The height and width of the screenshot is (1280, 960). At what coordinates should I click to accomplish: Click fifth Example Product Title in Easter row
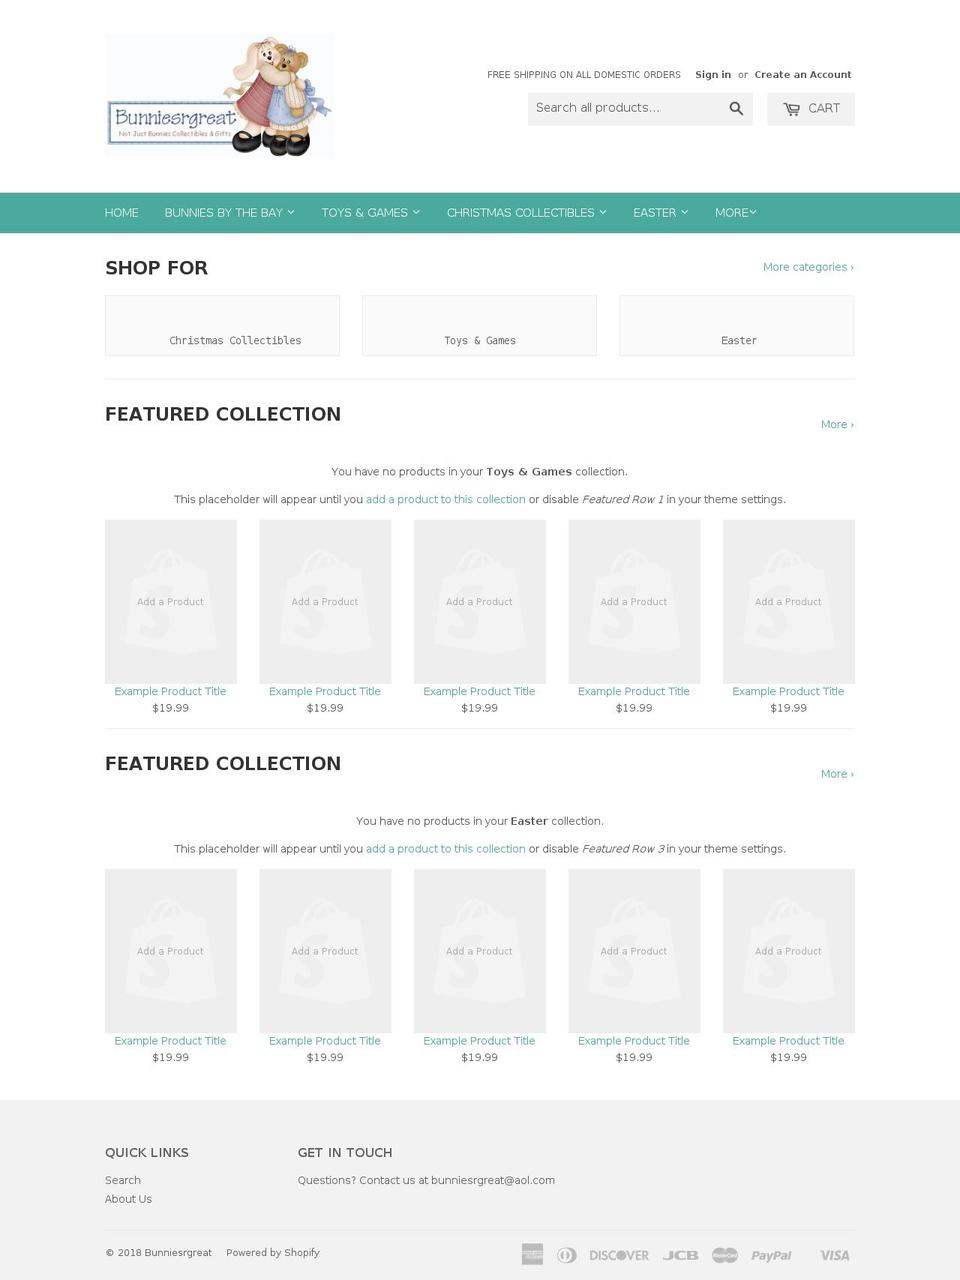point(789,1041)
